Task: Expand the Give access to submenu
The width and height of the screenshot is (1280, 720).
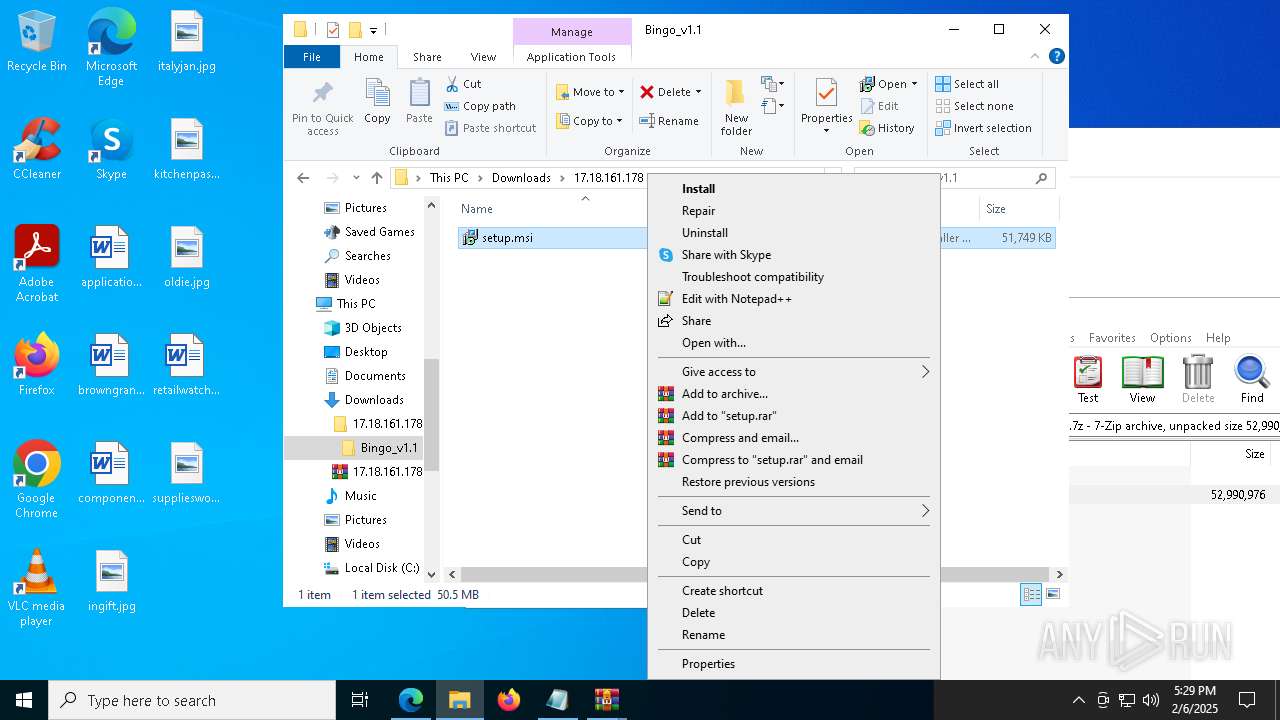Action: click(x=793, y=372)
